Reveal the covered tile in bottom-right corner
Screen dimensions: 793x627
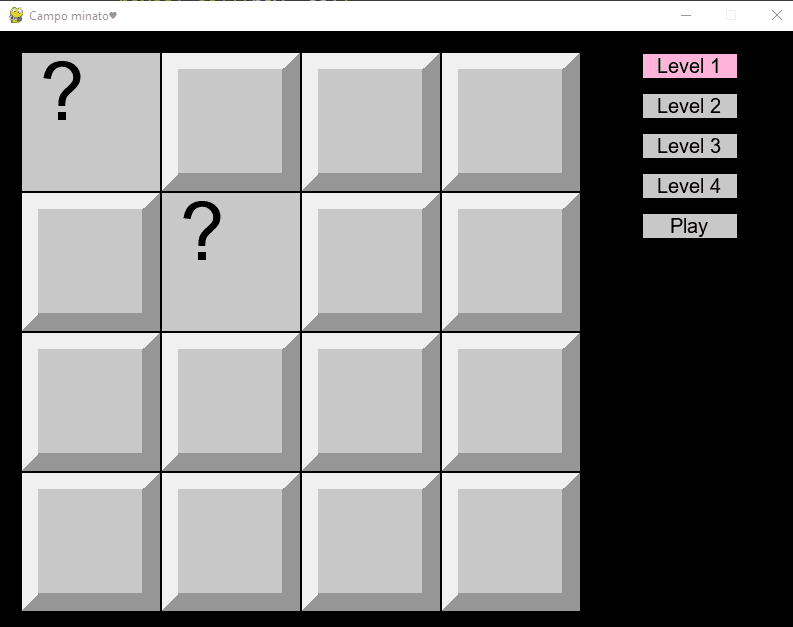click(x=511, y=542)
